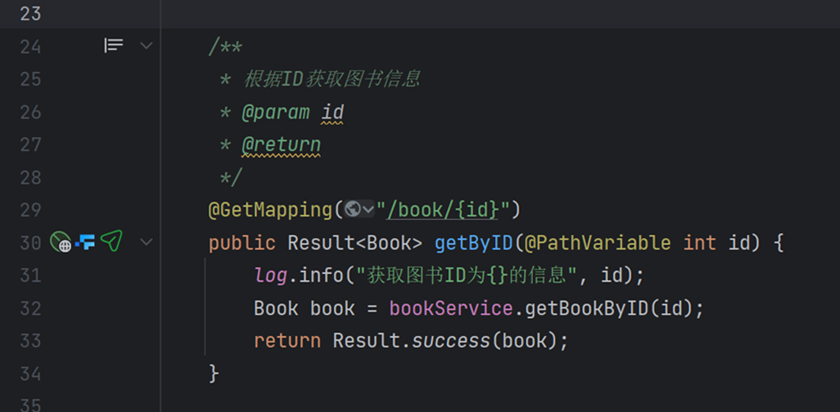Click the @param tag in the Javadoc

(275, 113)
